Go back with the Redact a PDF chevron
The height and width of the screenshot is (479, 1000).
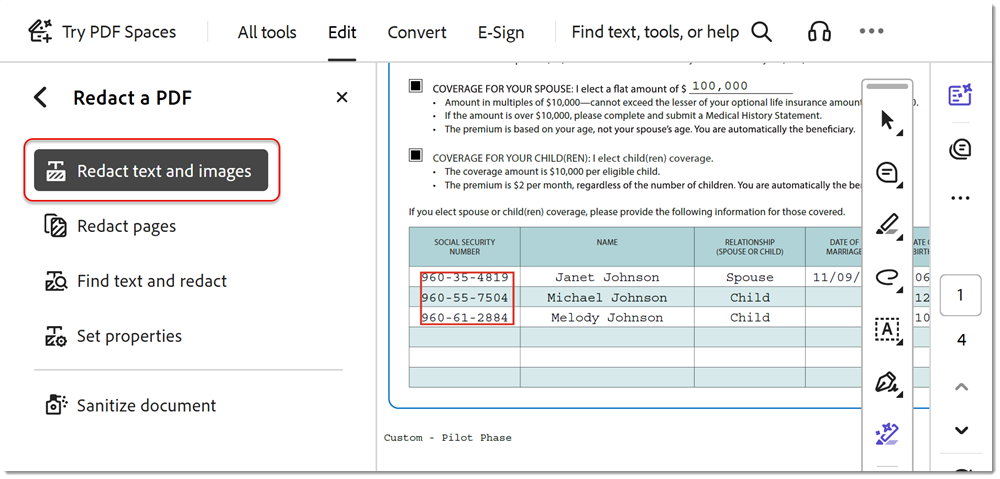coord(40,98)
